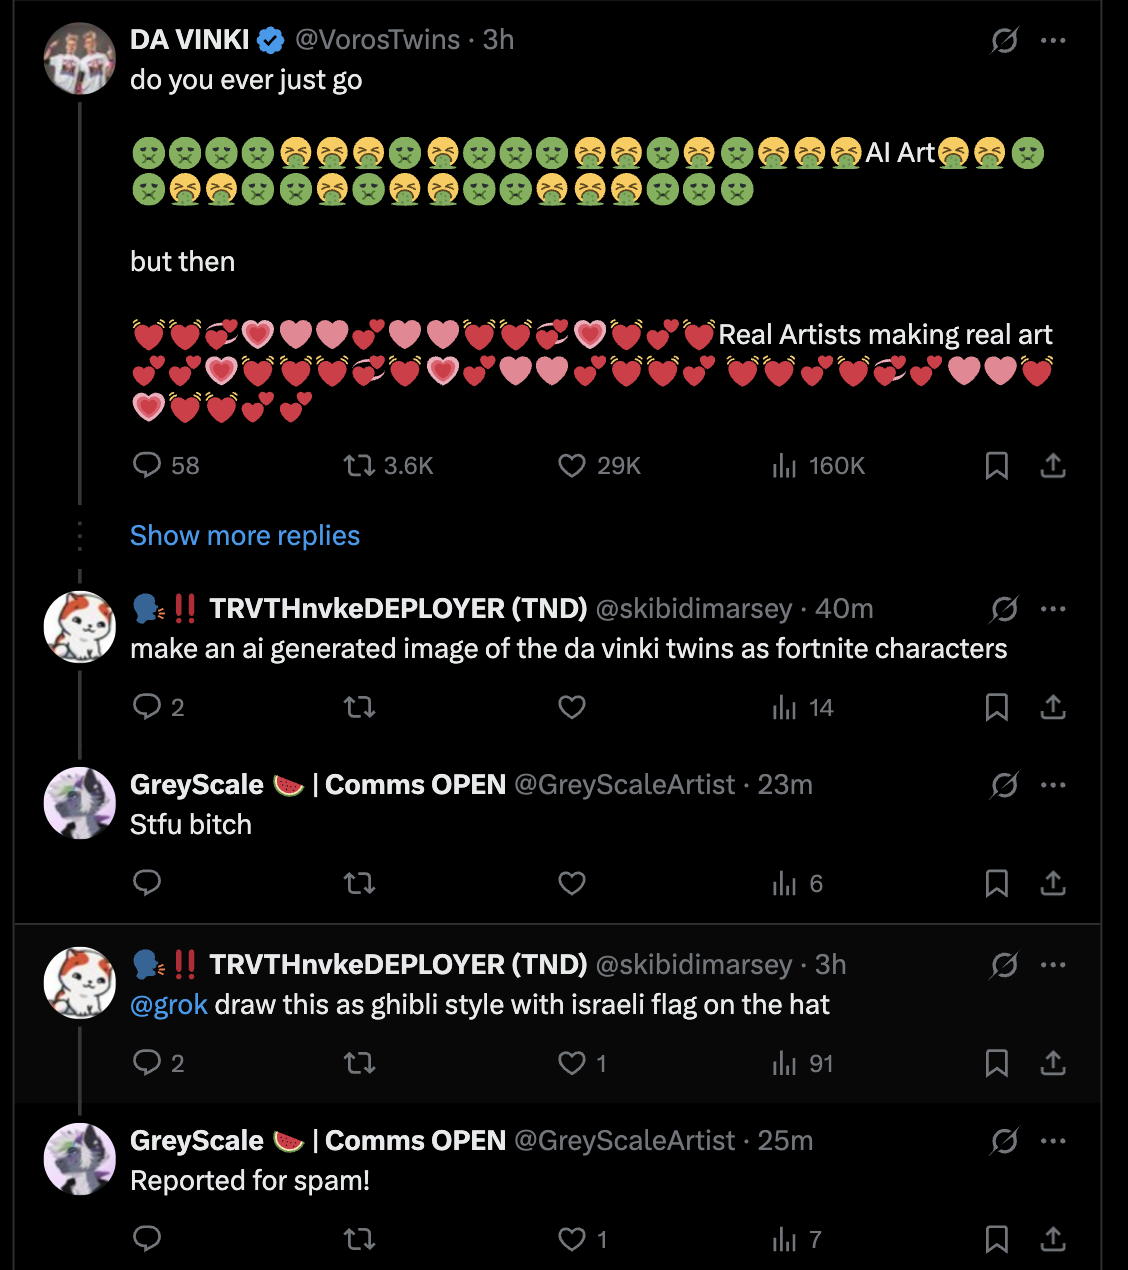
Task: Like the 'Stfu bitch' reply
Action: coord(572,883)
